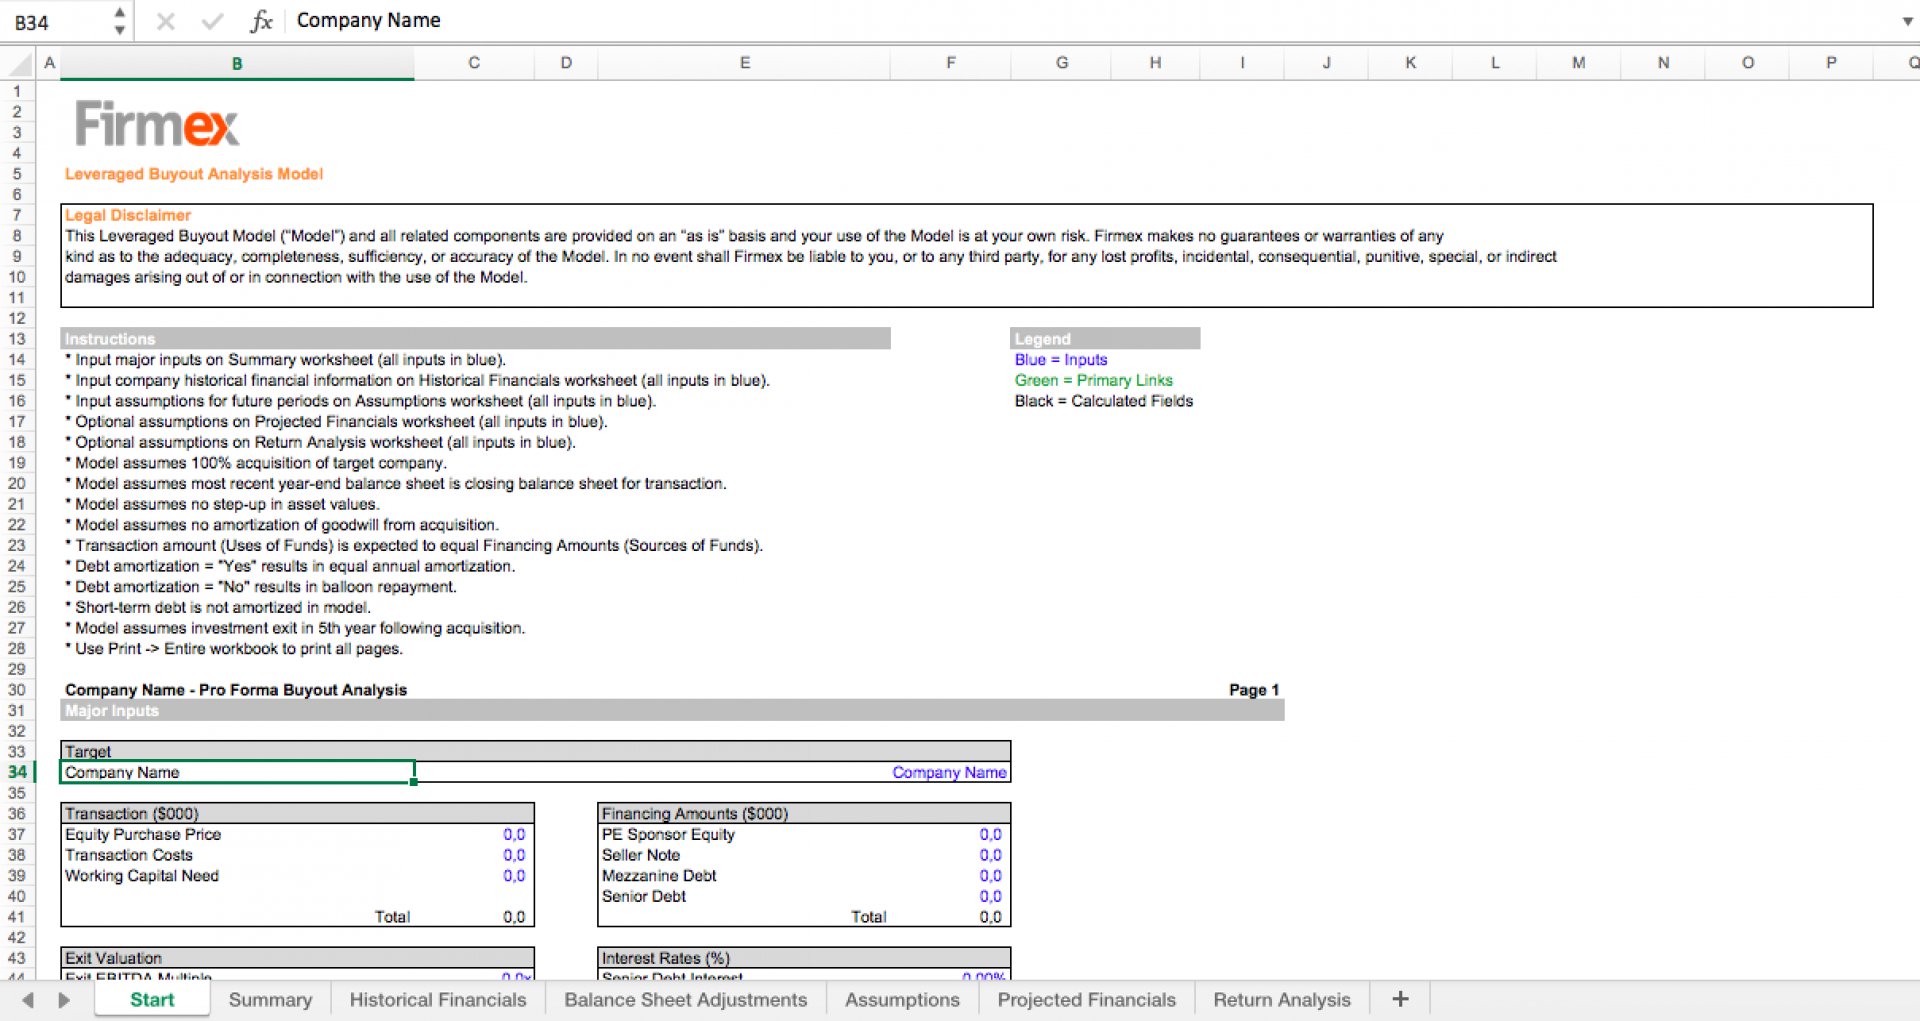The image size is (1920, 1021).
Task: Open the Name Box dropdown stepper
Action: [120, 21]
